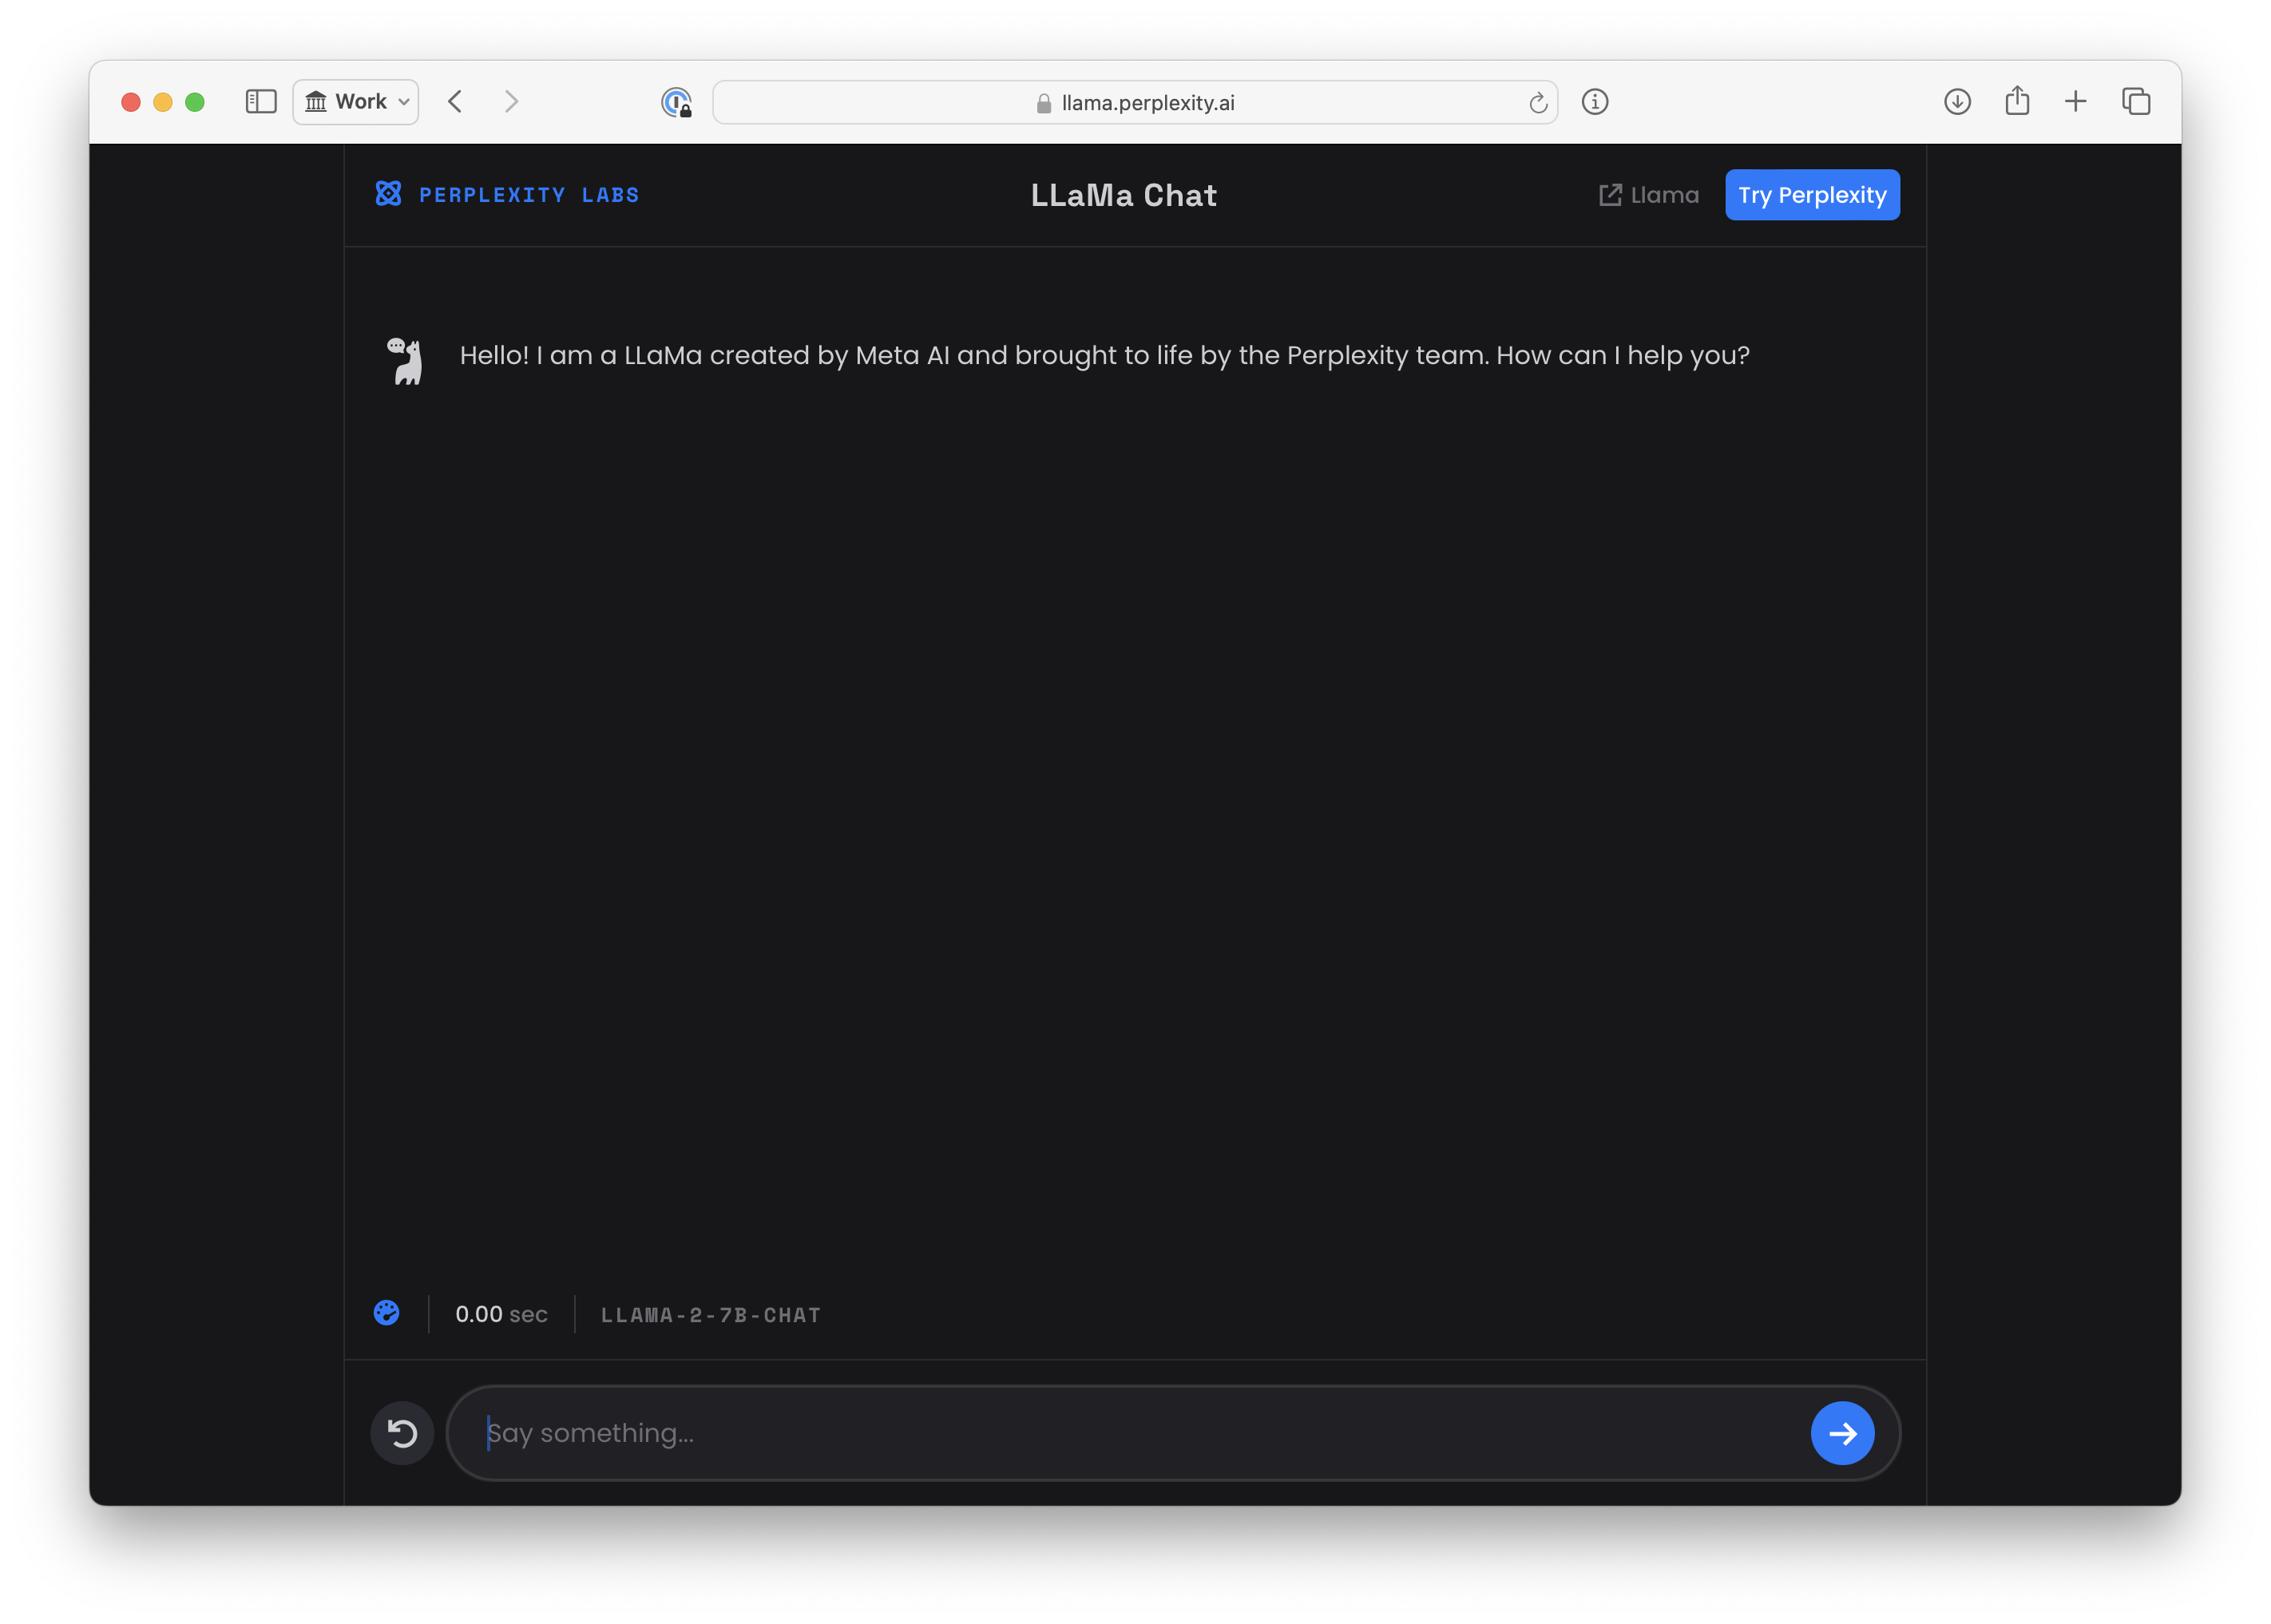Open a new tab with the plus icon
This screenshot has width=2271, height=1624.
coord(2076,102)
